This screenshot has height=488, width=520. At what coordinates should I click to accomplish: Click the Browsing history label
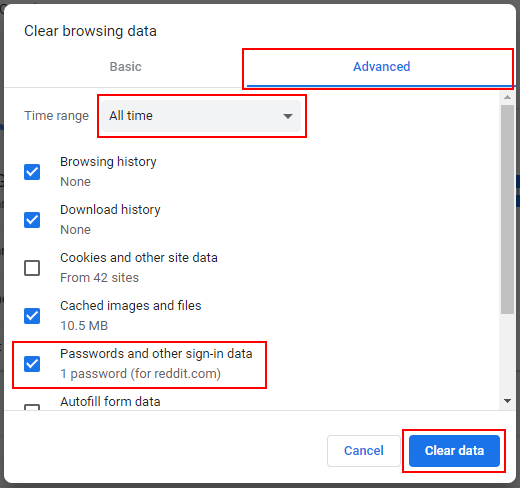(x=108, y=162)
